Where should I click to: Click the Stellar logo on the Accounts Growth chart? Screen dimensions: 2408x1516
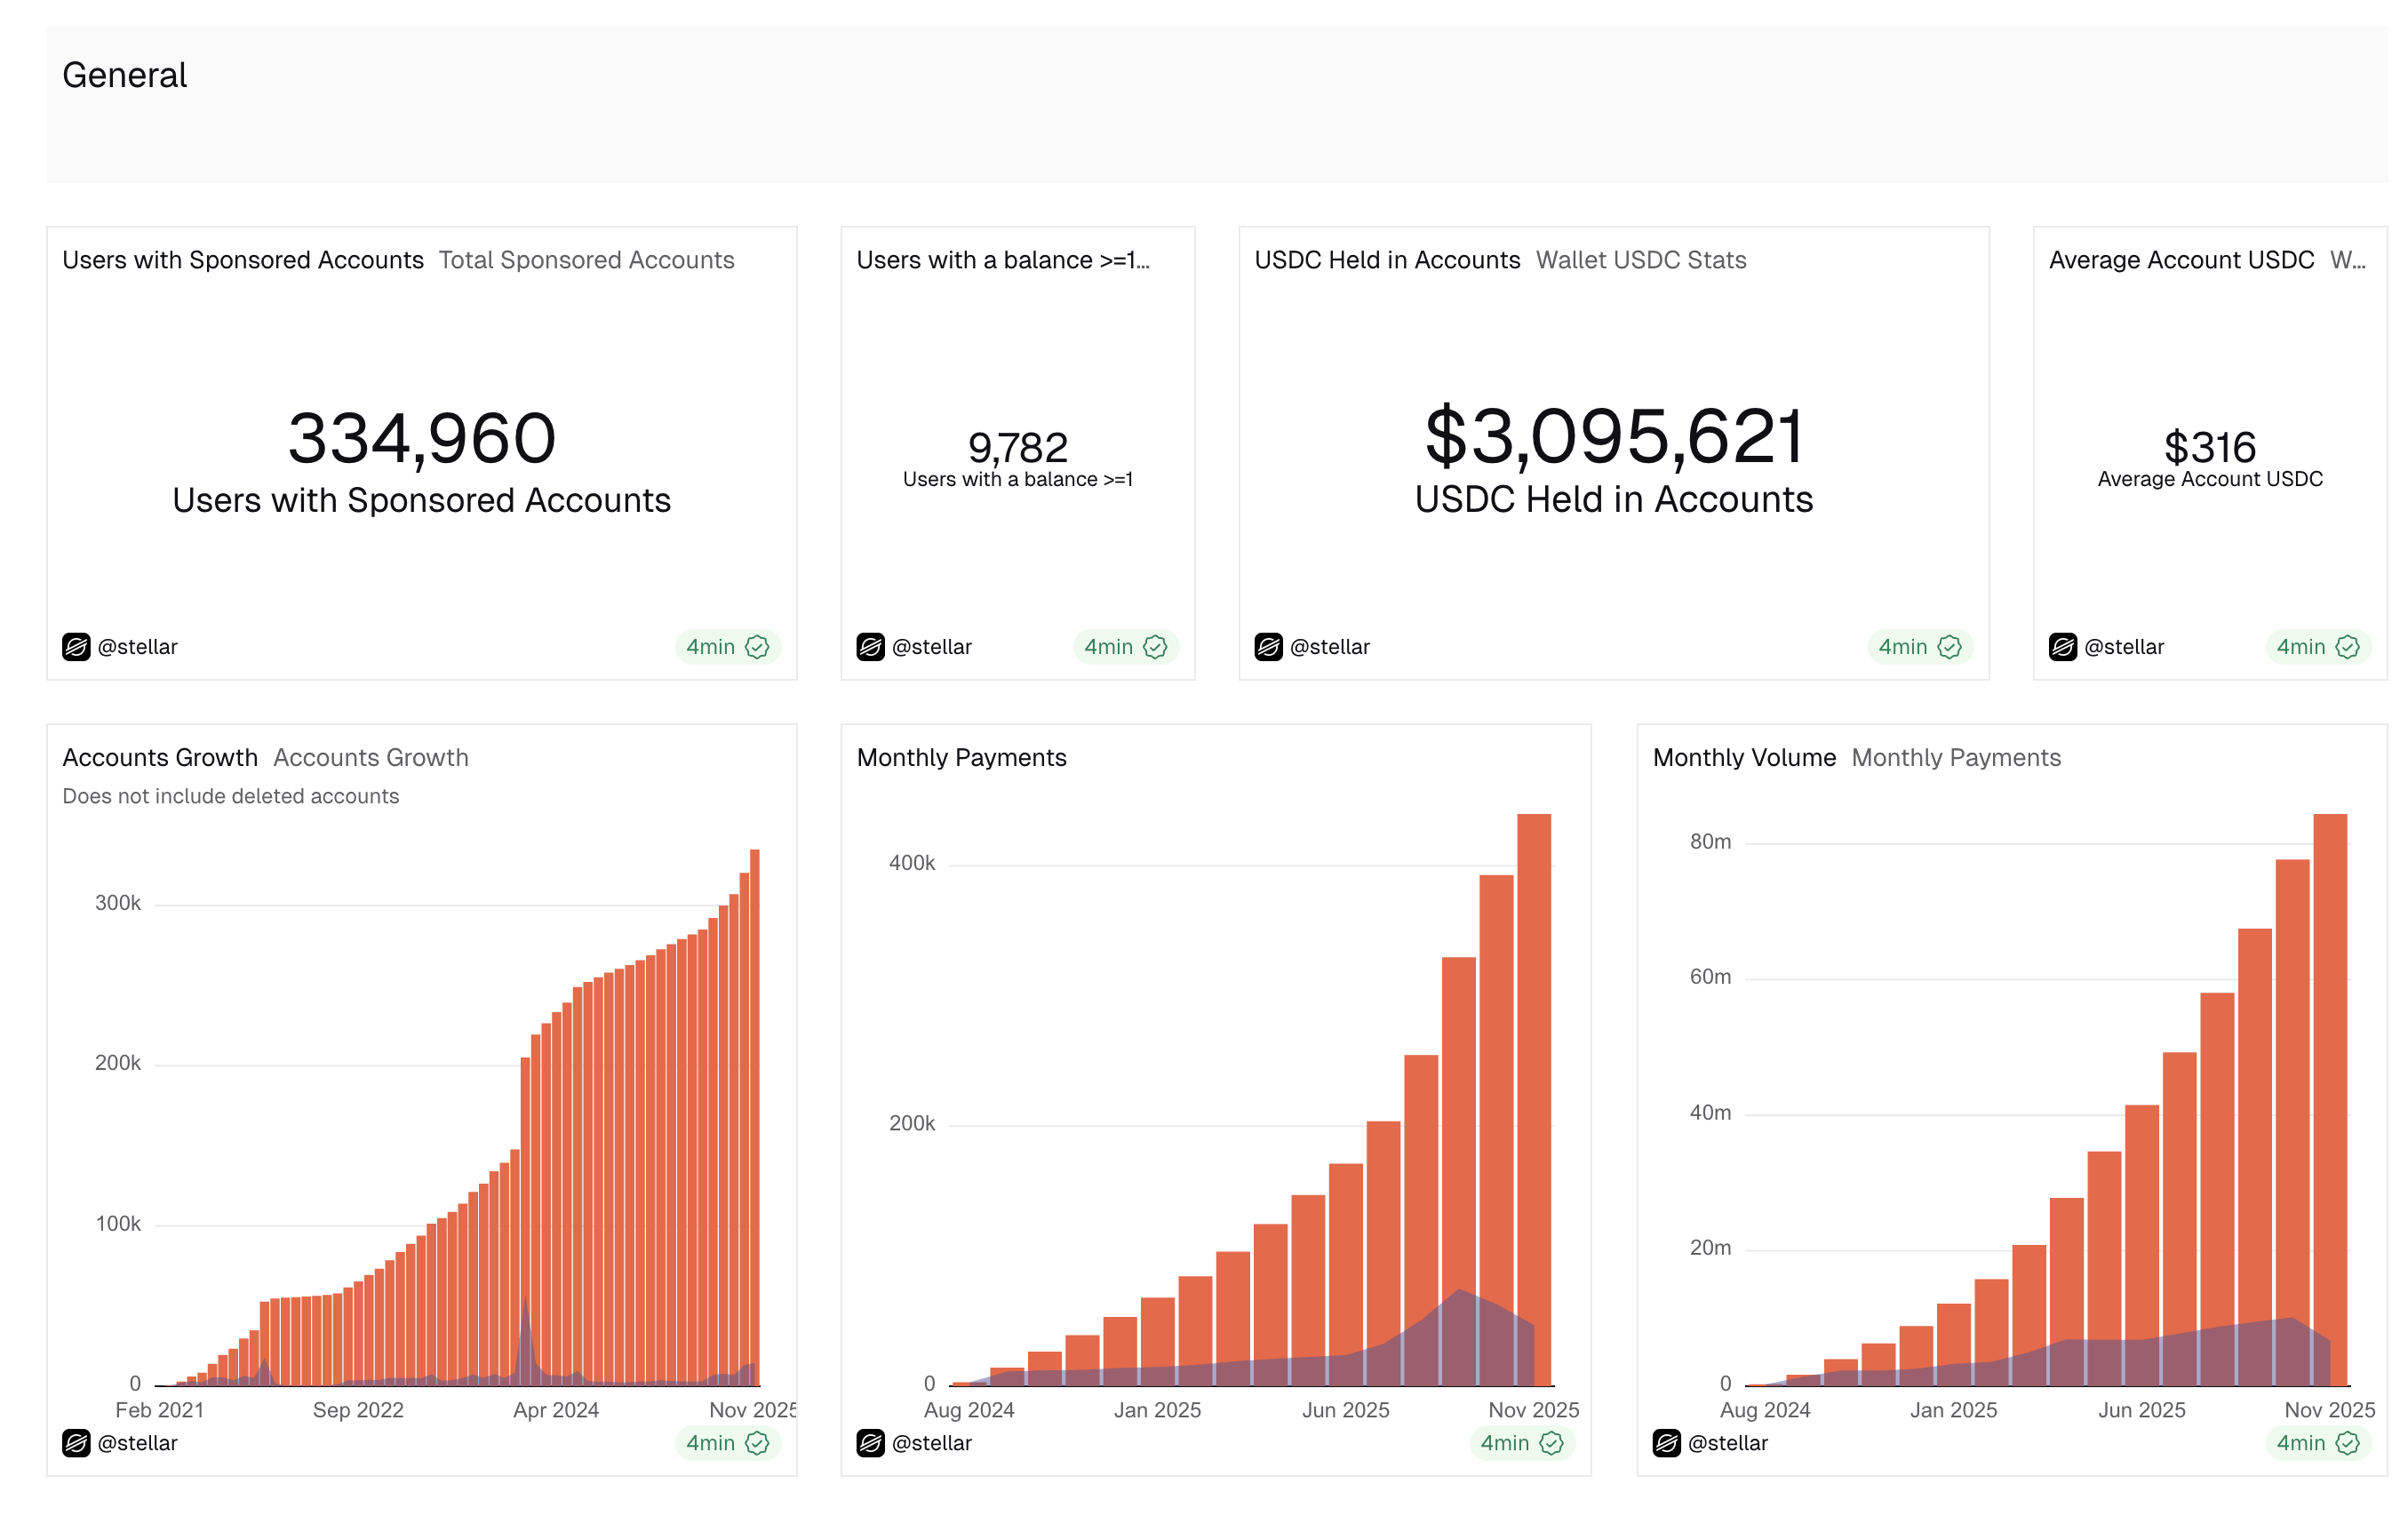tap(77, 1442)
